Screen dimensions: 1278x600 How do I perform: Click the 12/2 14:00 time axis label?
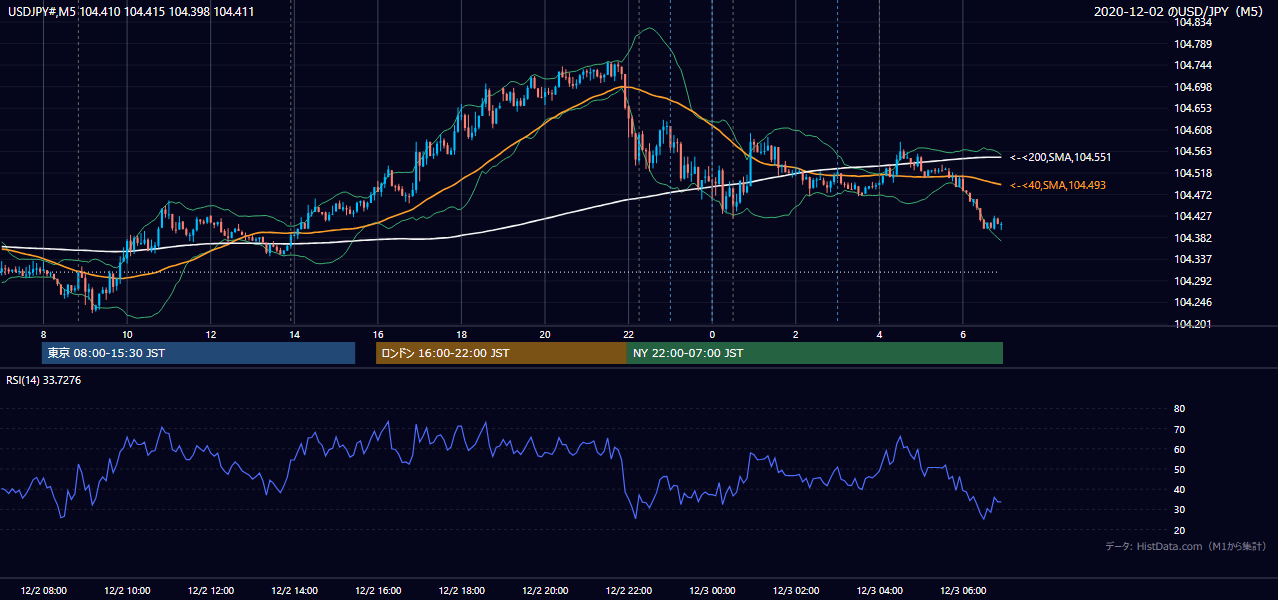click(x=294, y=591)
